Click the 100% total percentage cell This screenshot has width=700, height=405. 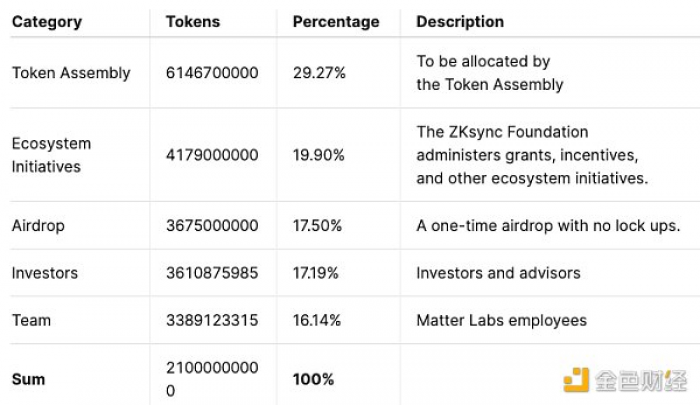(313, 379)
